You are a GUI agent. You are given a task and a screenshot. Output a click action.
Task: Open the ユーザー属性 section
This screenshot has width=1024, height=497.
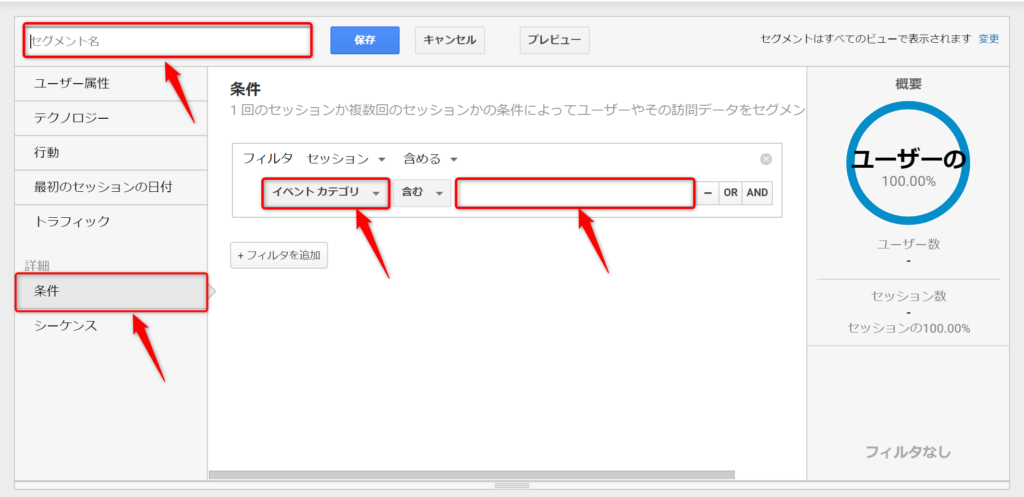click(111, 84)
